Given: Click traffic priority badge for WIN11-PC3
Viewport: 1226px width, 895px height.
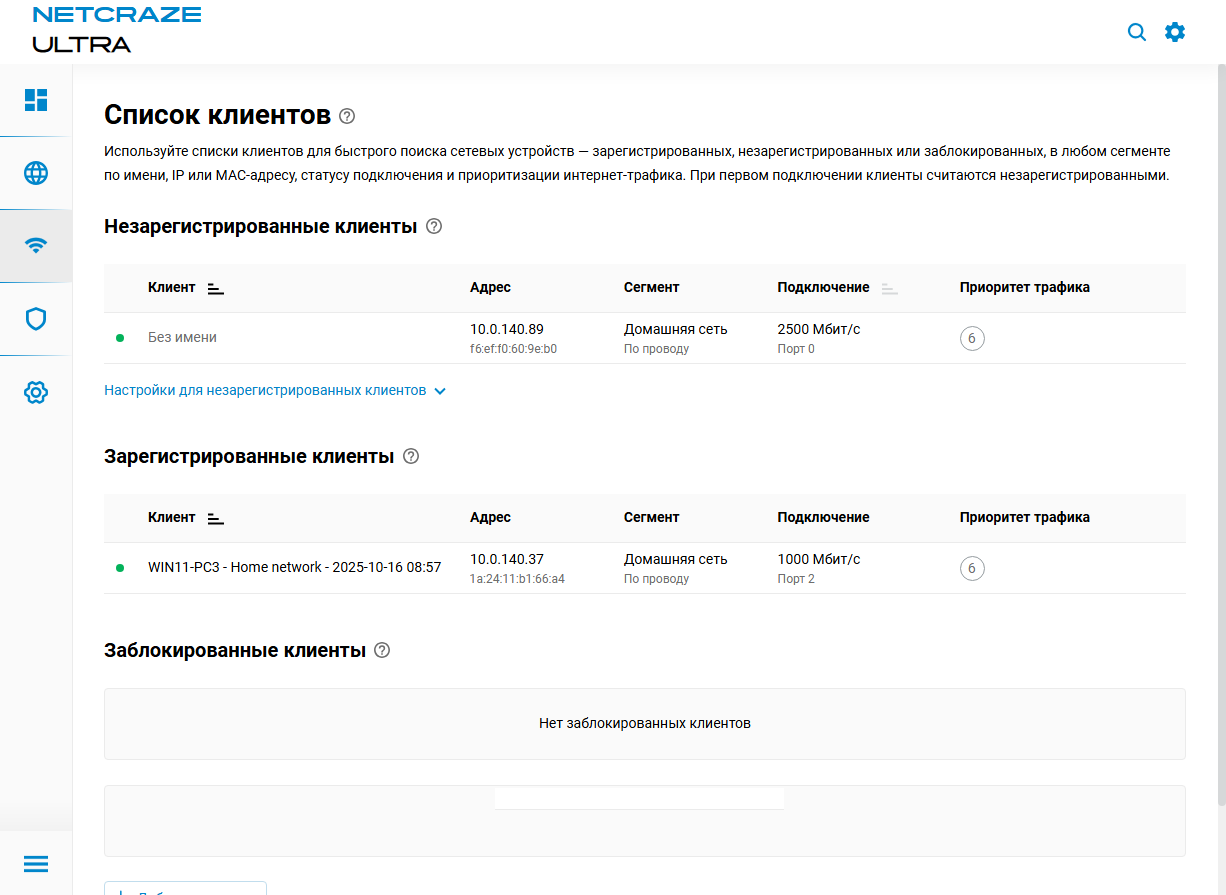Looking at the screenshot, I should click(x=972, y=569).
